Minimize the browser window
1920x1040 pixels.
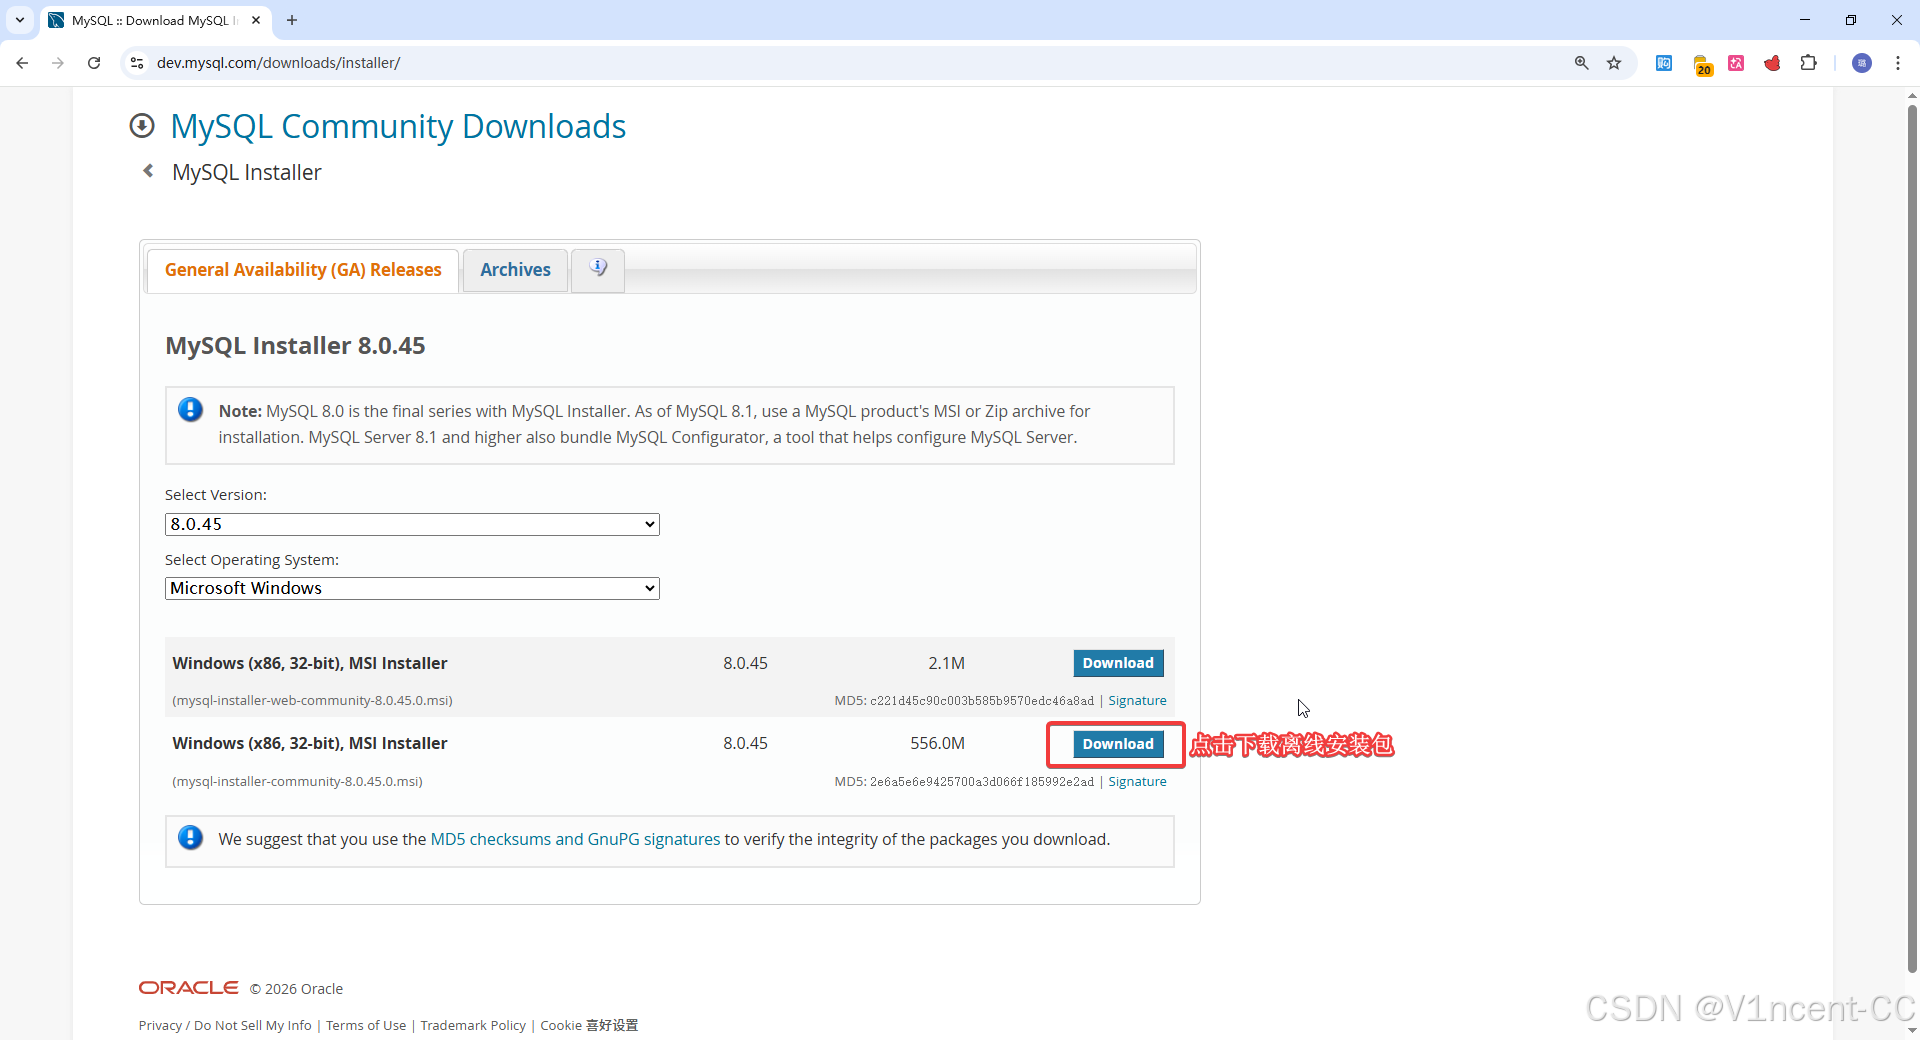pyautogui.click(x=1805, y=20)
